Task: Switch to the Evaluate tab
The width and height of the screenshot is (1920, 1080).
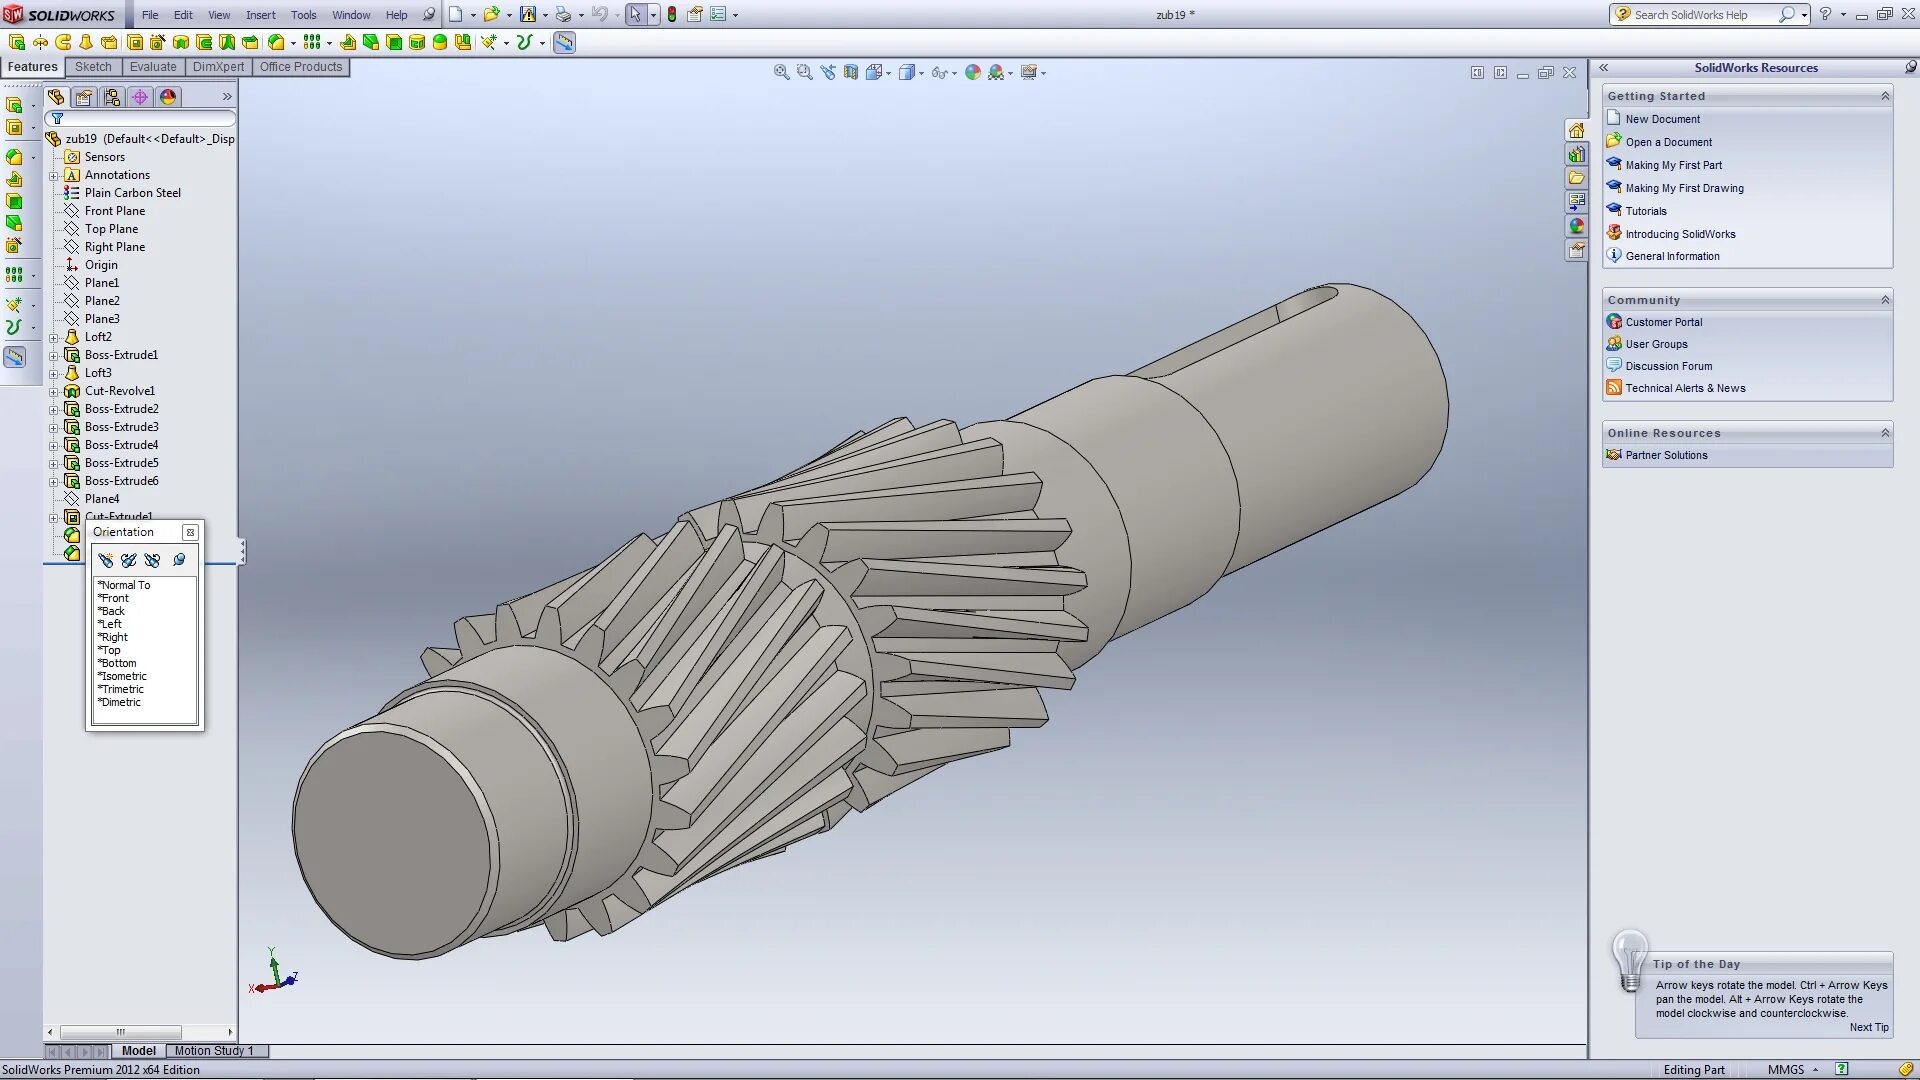Action: (x=152, y=67)
